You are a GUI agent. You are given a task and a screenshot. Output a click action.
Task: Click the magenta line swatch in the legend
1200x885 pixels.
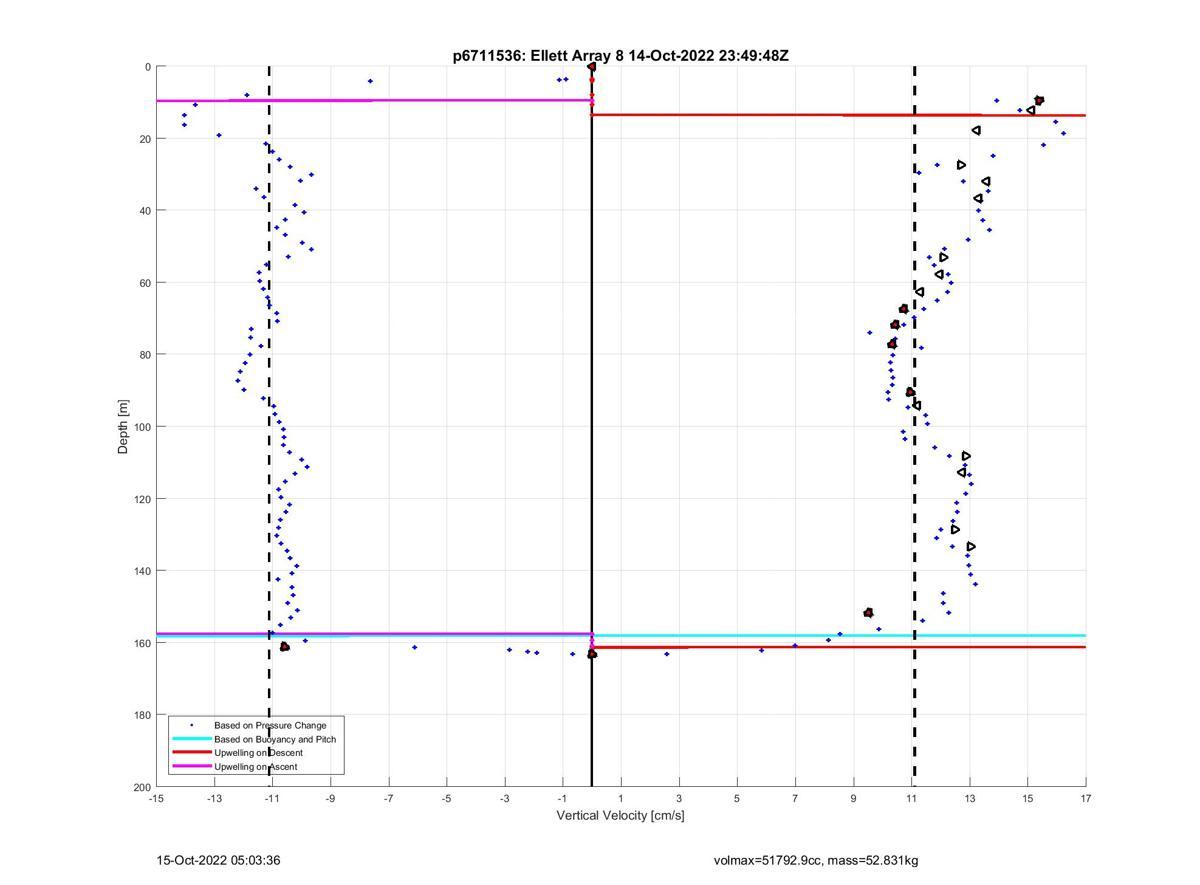(191, 767)
